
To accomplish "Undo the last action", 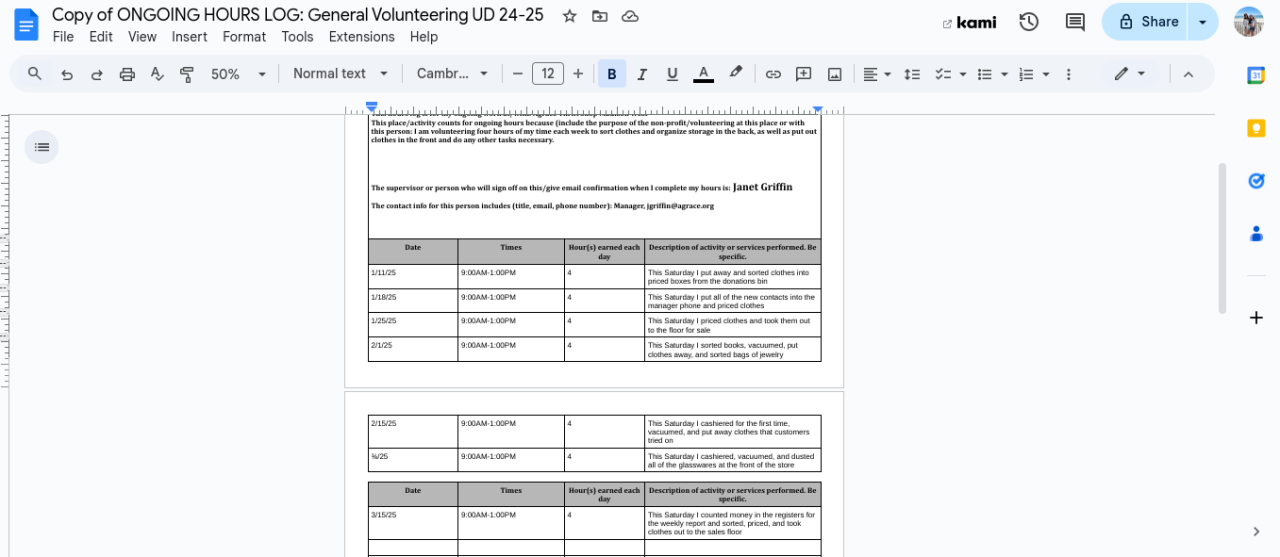I will (x=66, y=74).
